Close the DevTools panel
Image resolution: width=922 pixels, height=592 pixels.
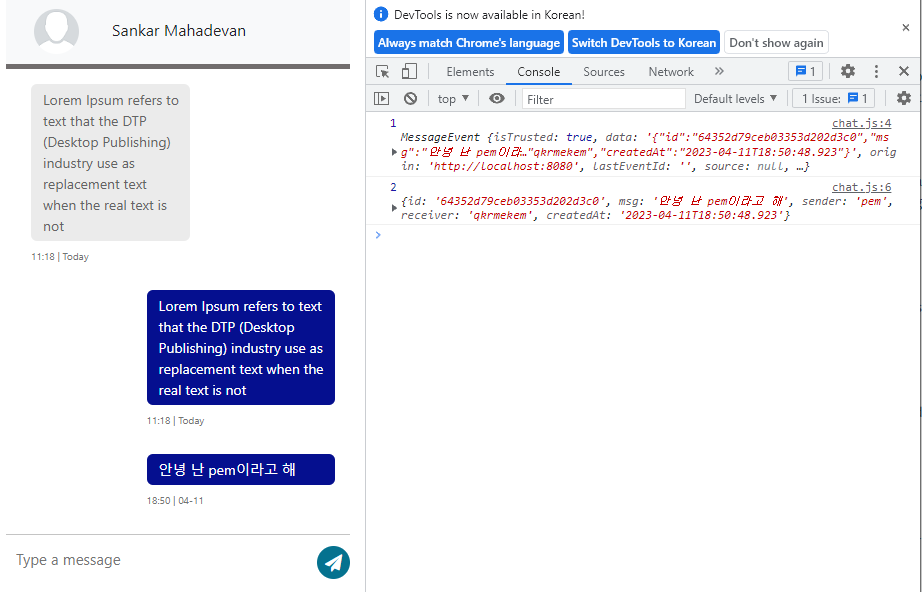(904, 72)
